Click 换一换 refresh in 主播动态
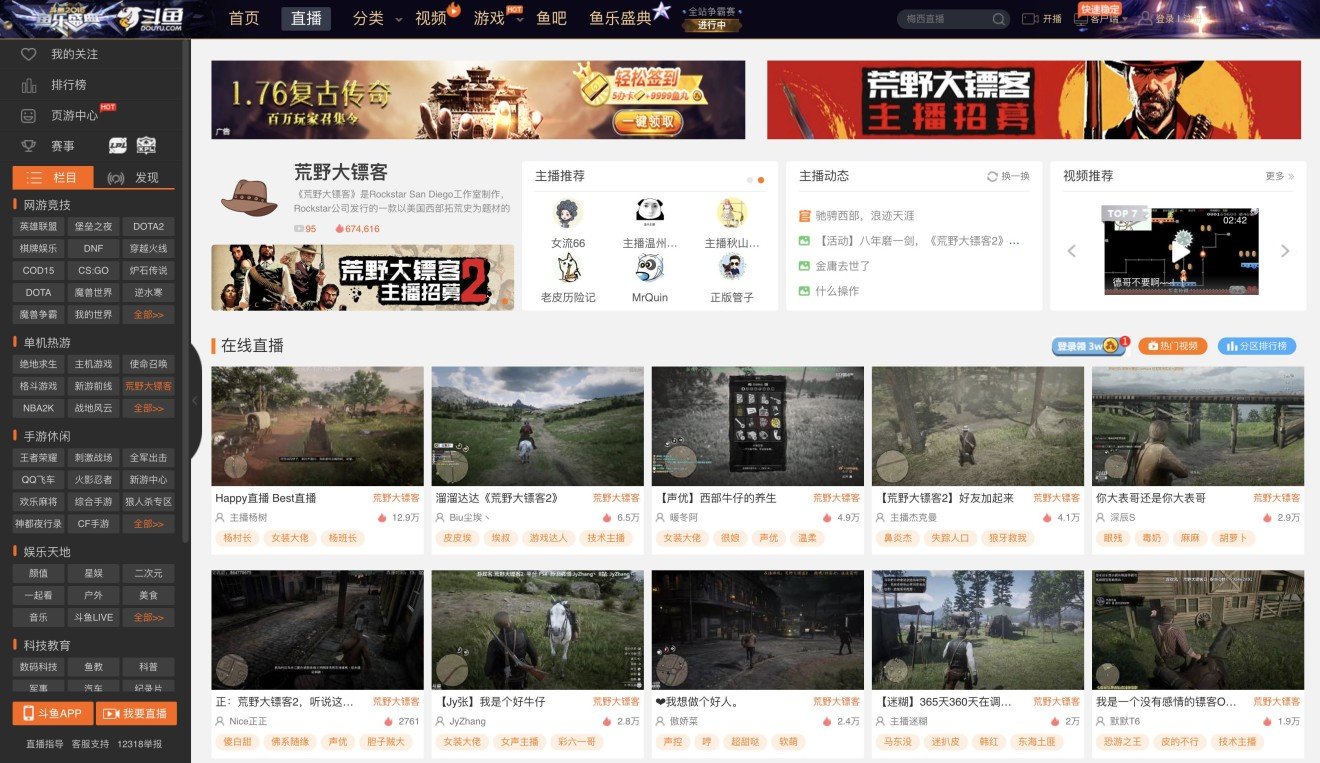Image resolution: width=1320 pixels, height=763 pixels. coord(1008,176)
